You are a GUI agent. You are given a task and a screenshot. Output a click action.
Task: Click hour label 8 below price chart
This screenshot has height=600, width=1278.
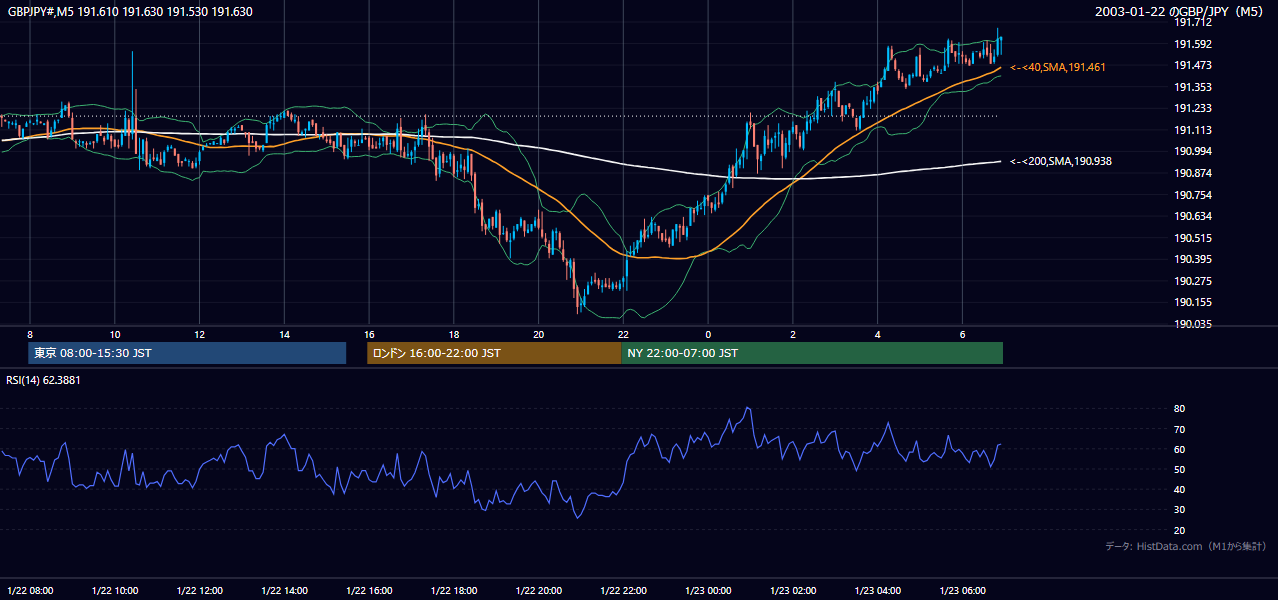coord(30,334)
